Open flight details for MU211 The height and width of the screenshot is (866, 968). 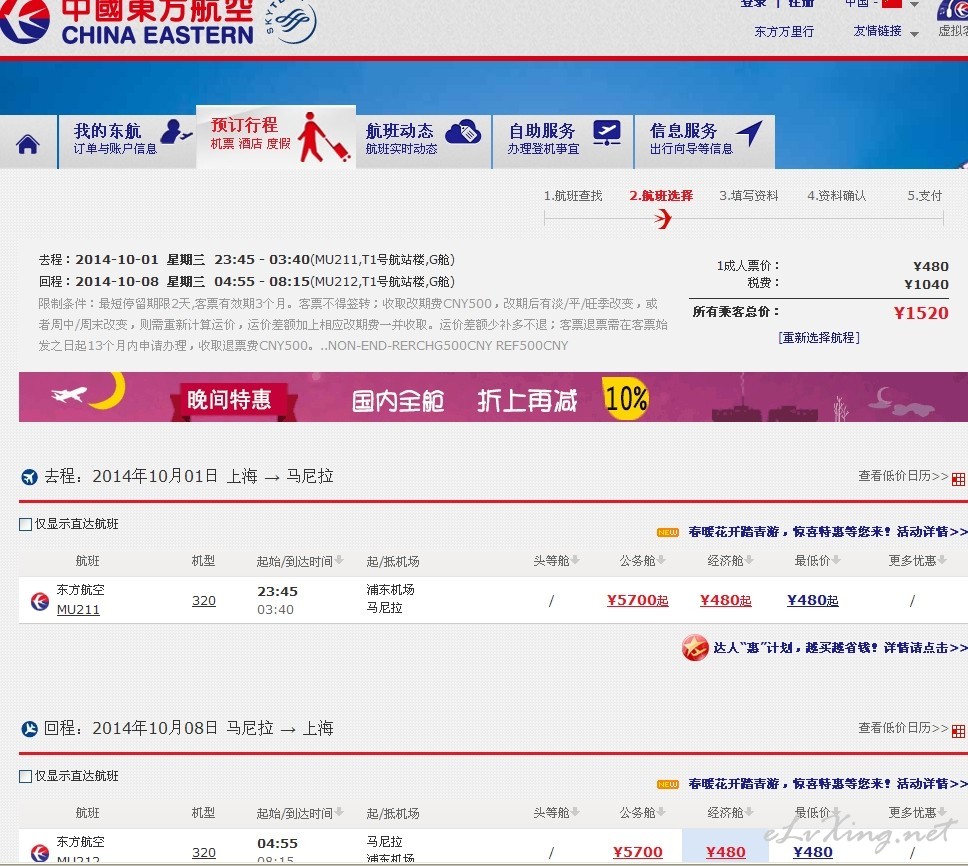[x=78, y=610]
